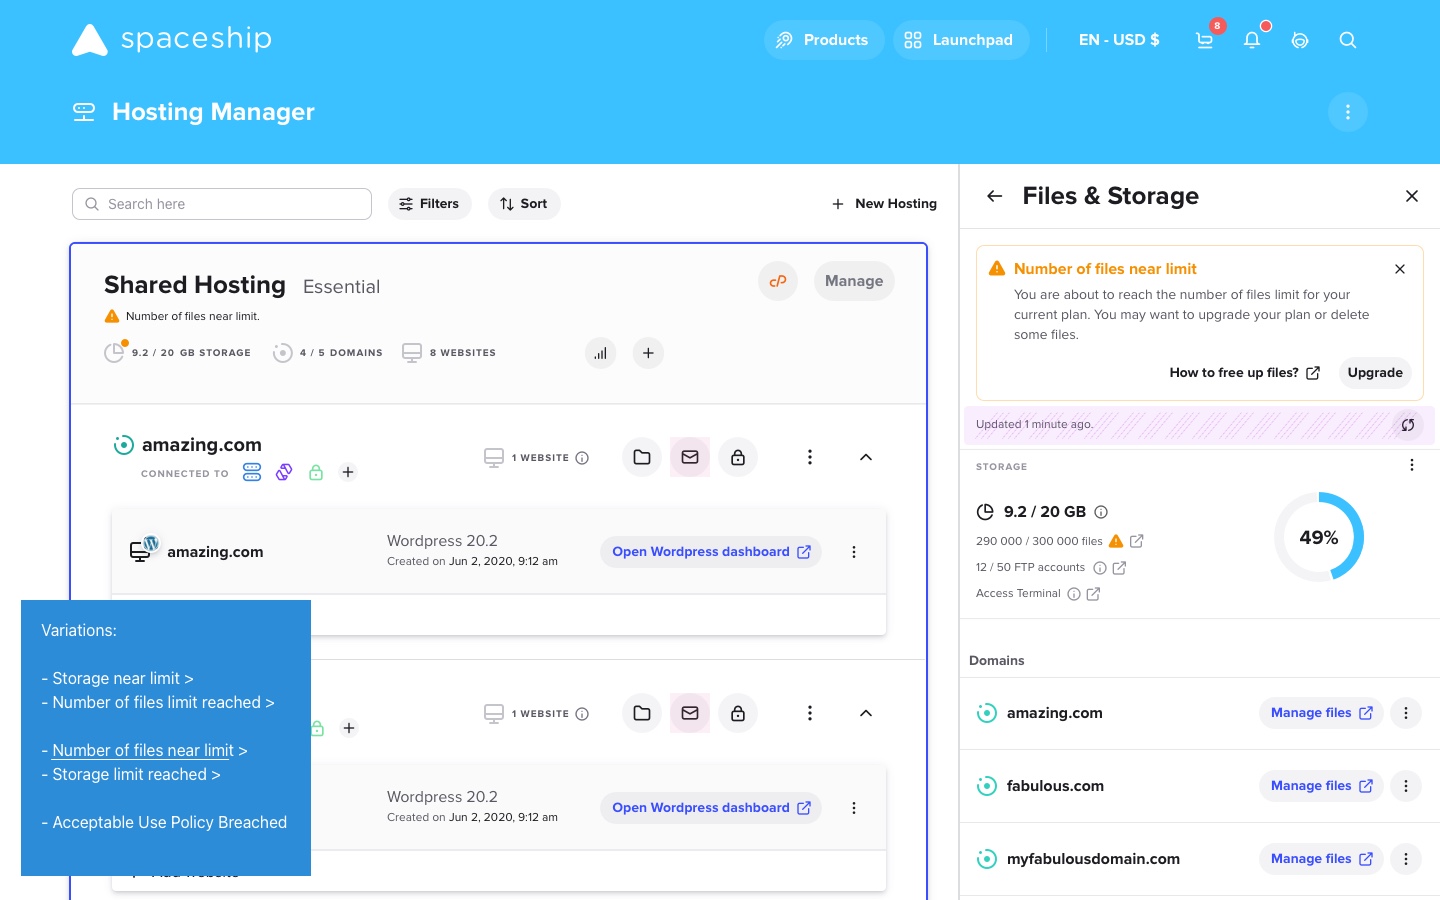Image resolution: width=1440 pixels, height=900 pixels.
Task: Open the EN - USD $ language selector
Action: click(1119, 40)
